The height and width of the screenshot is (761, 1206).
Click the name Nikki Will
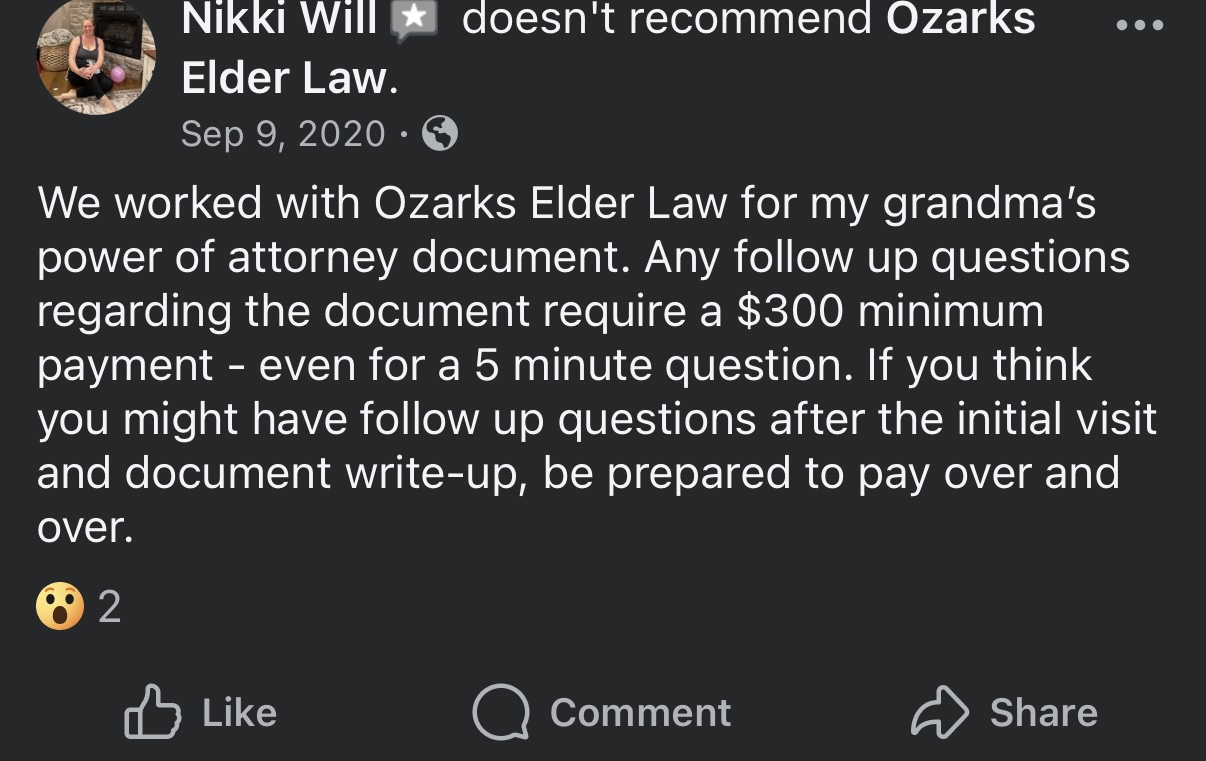point(279,19)
